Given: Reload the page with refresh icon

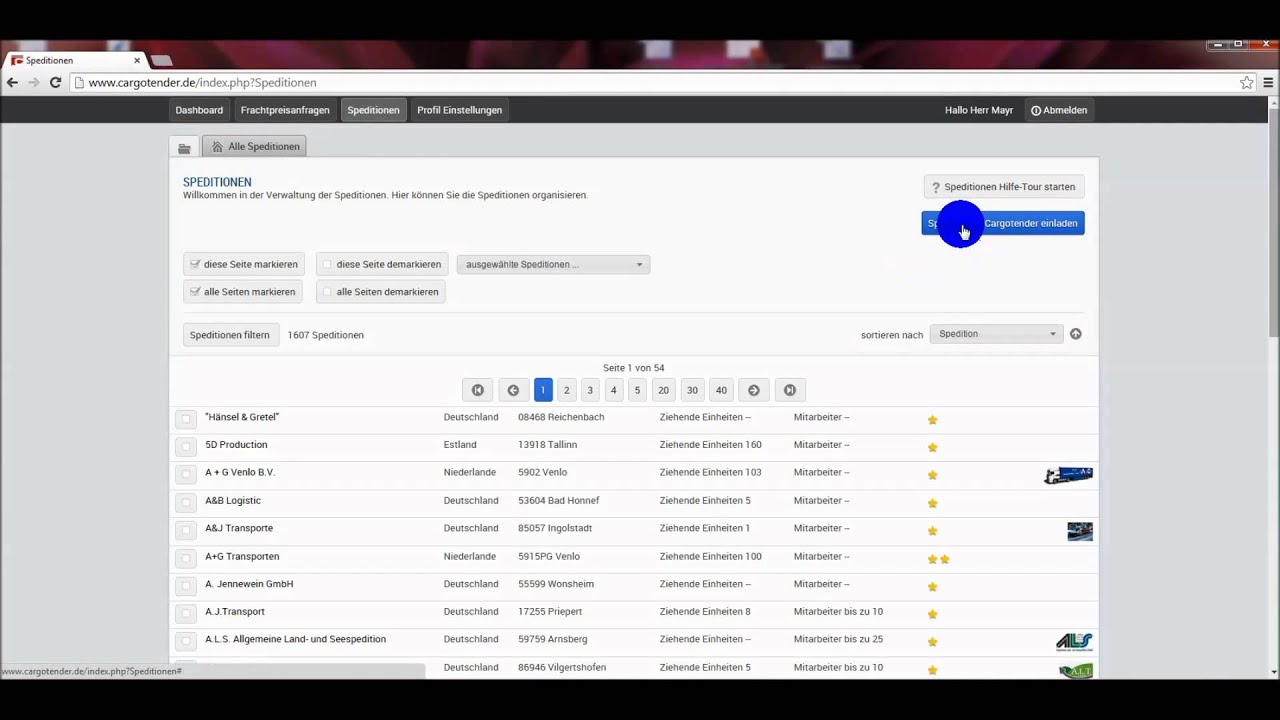Looking at the screenshot, I should [55, 83].
